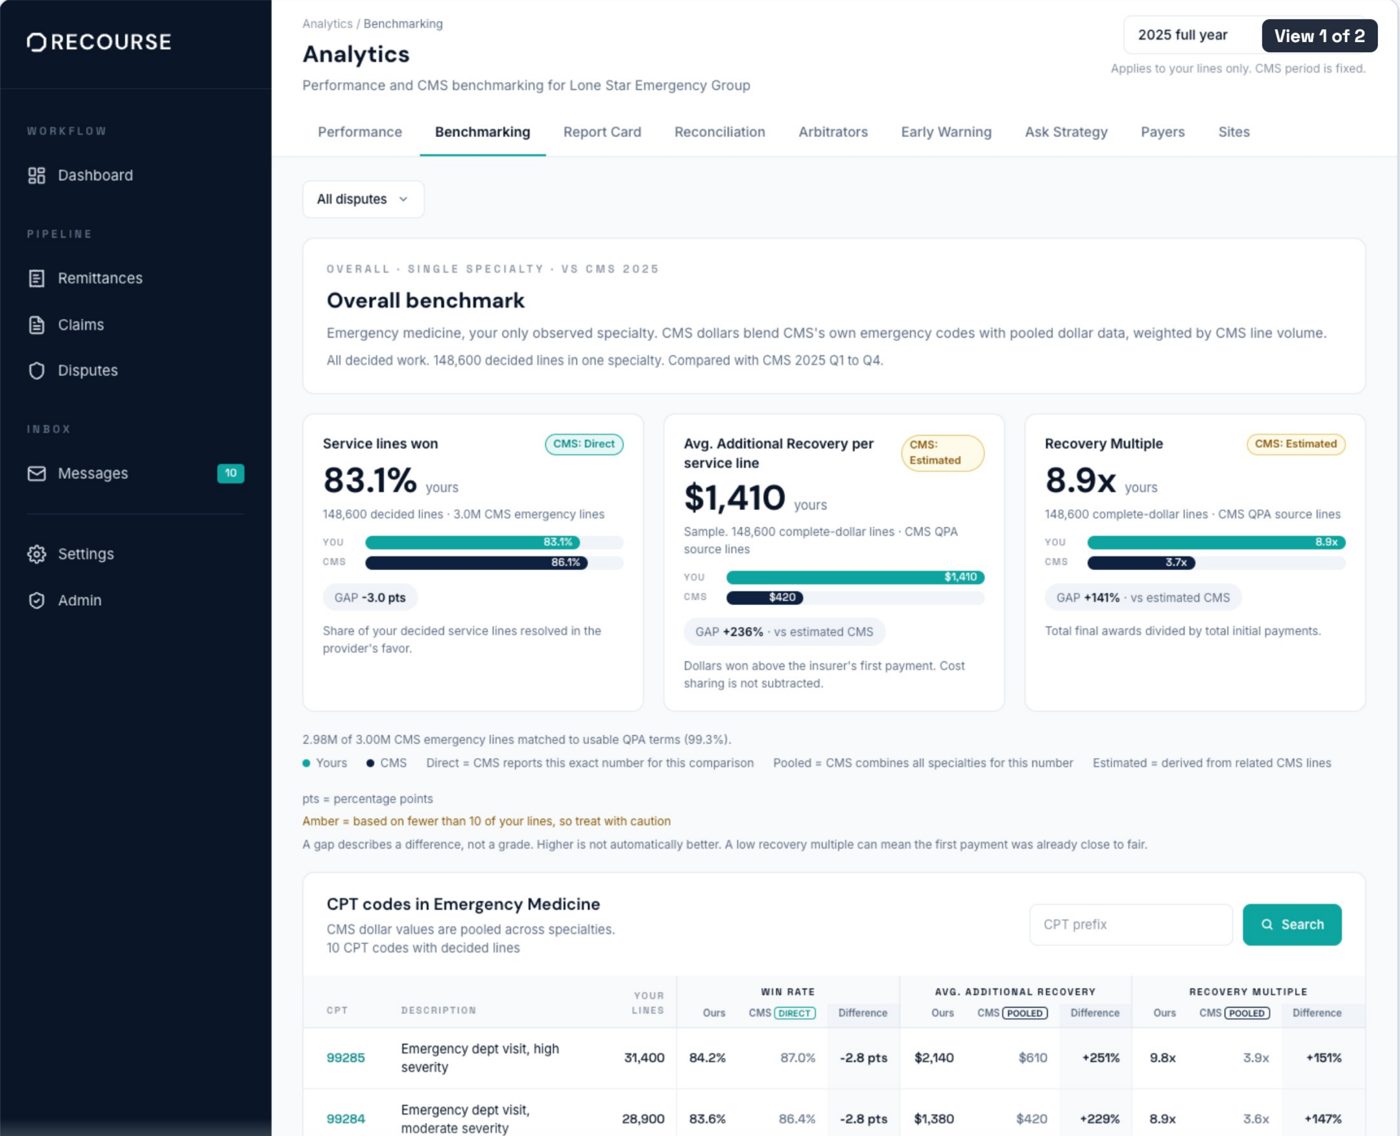Screen dimensions: 1400x1136
Task: Click the GAP -3.0 pts pill
Action: point(370,598)
